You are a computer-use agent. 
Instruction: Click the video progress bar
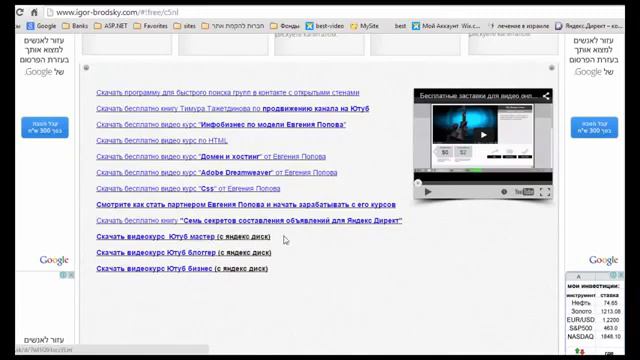[483, 182]
